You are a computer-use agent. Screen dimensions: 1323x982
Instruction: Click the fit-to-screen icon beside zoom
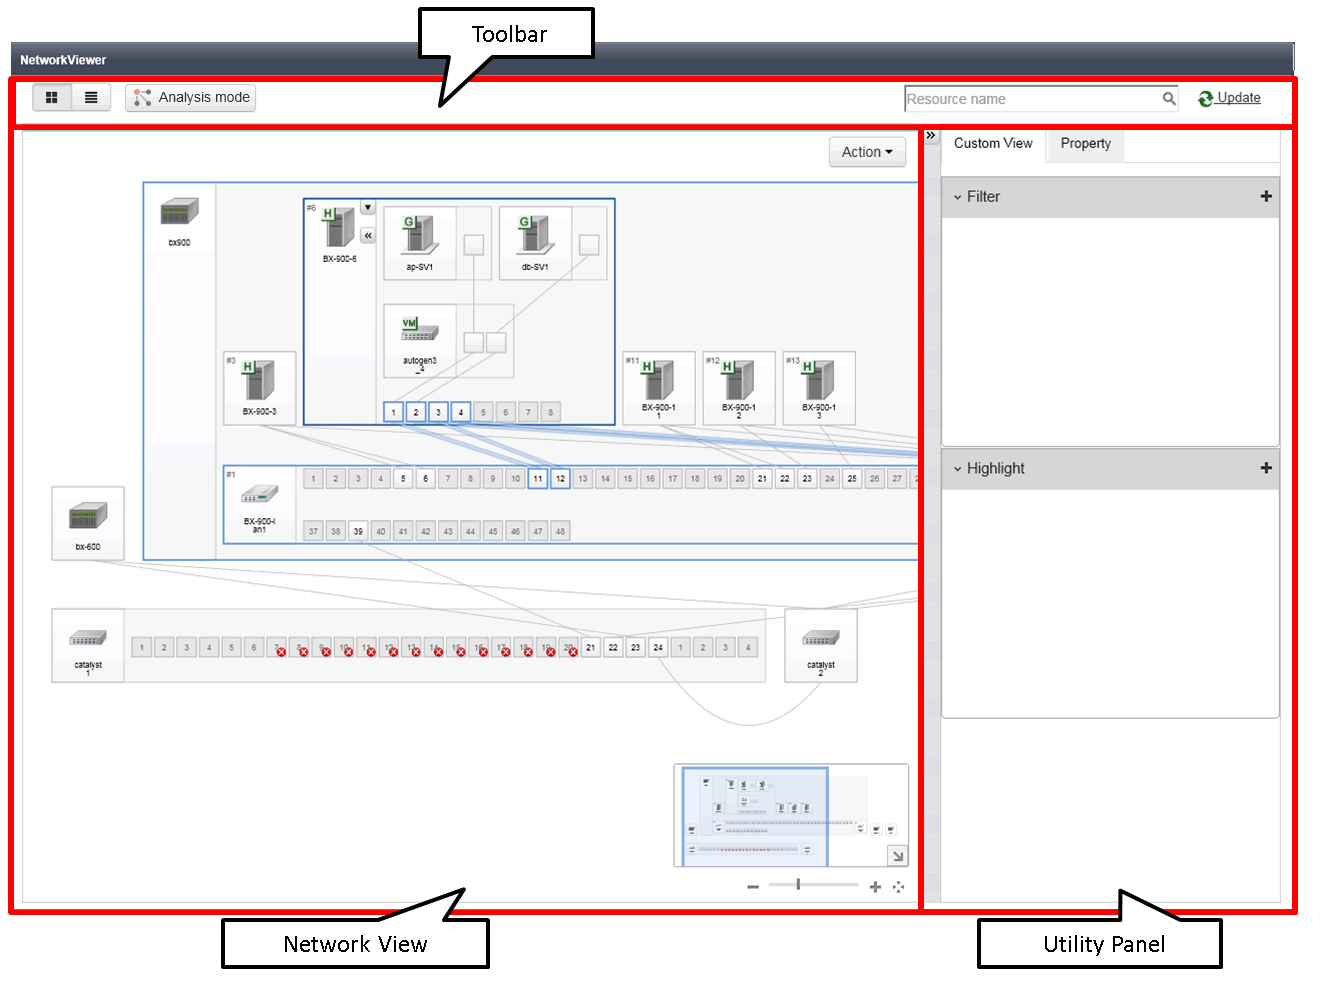point(898,887)
